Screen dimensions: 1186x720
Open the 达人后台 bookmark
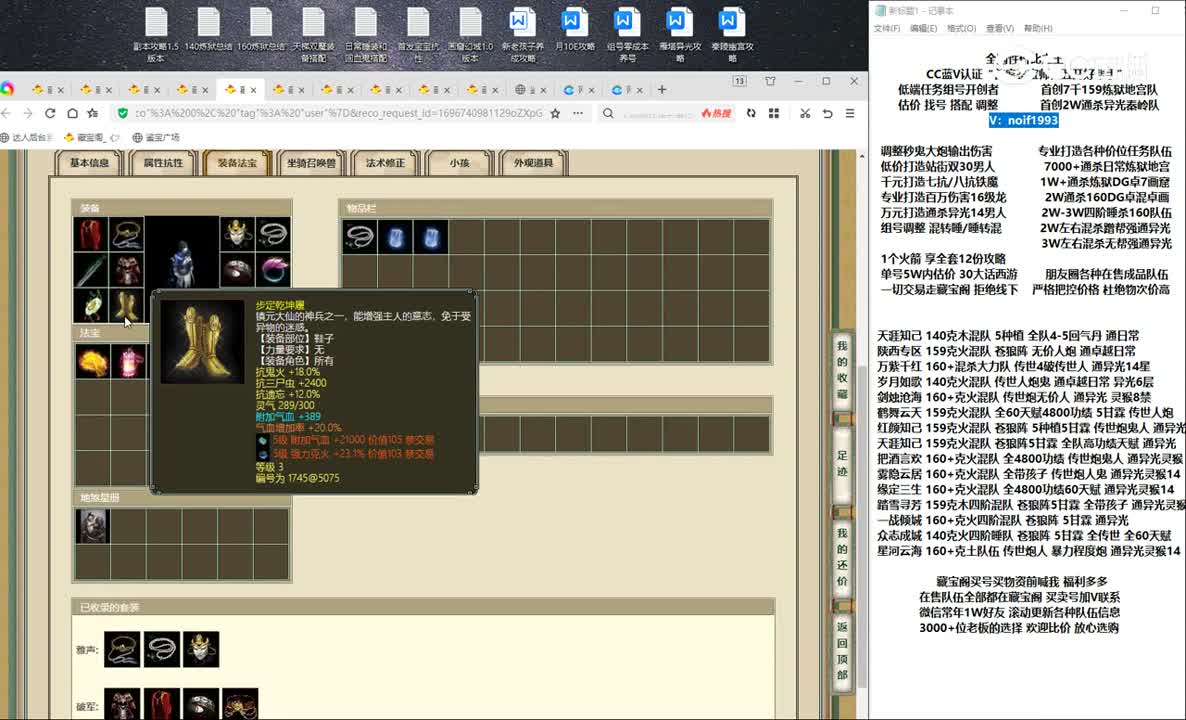pyautogui.click(x=27, y=138)
